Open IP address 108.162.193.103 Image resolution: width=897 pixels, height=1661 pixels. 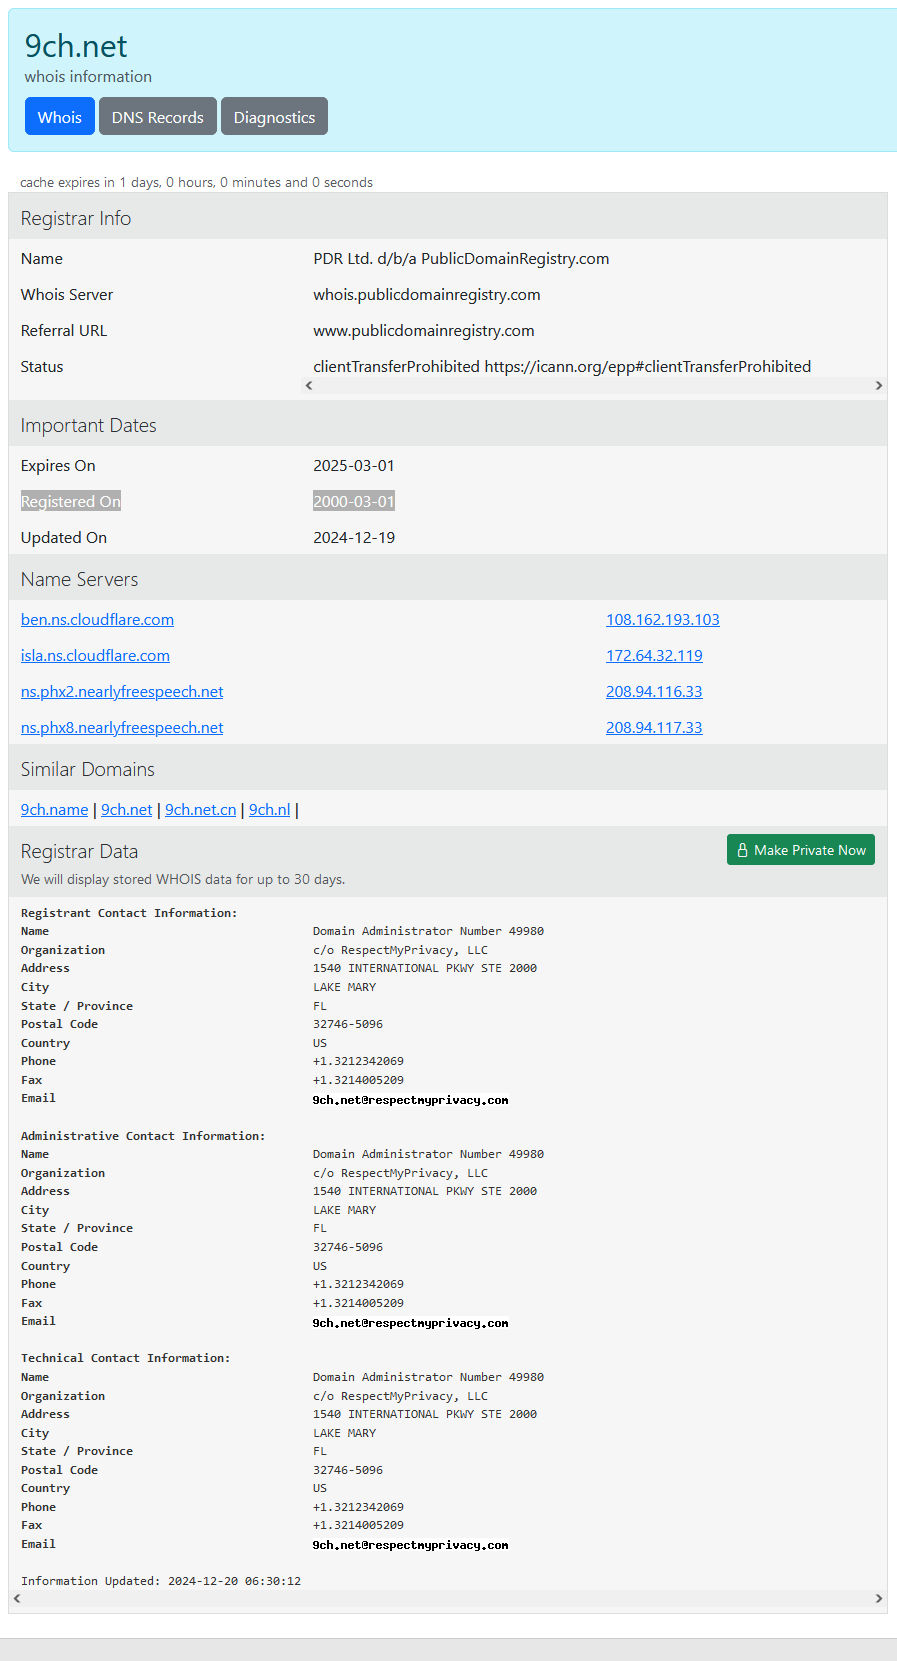click(663, 620)
